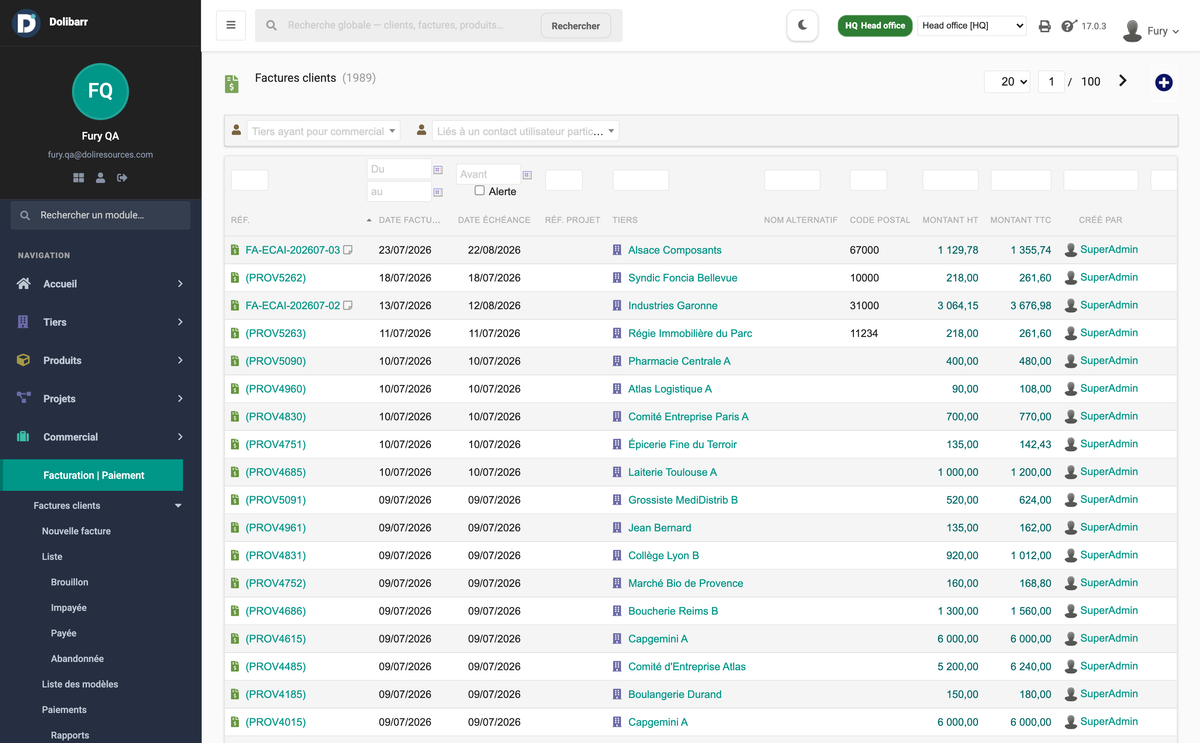Click the HQ Head office badge

(x=875, y=26)
